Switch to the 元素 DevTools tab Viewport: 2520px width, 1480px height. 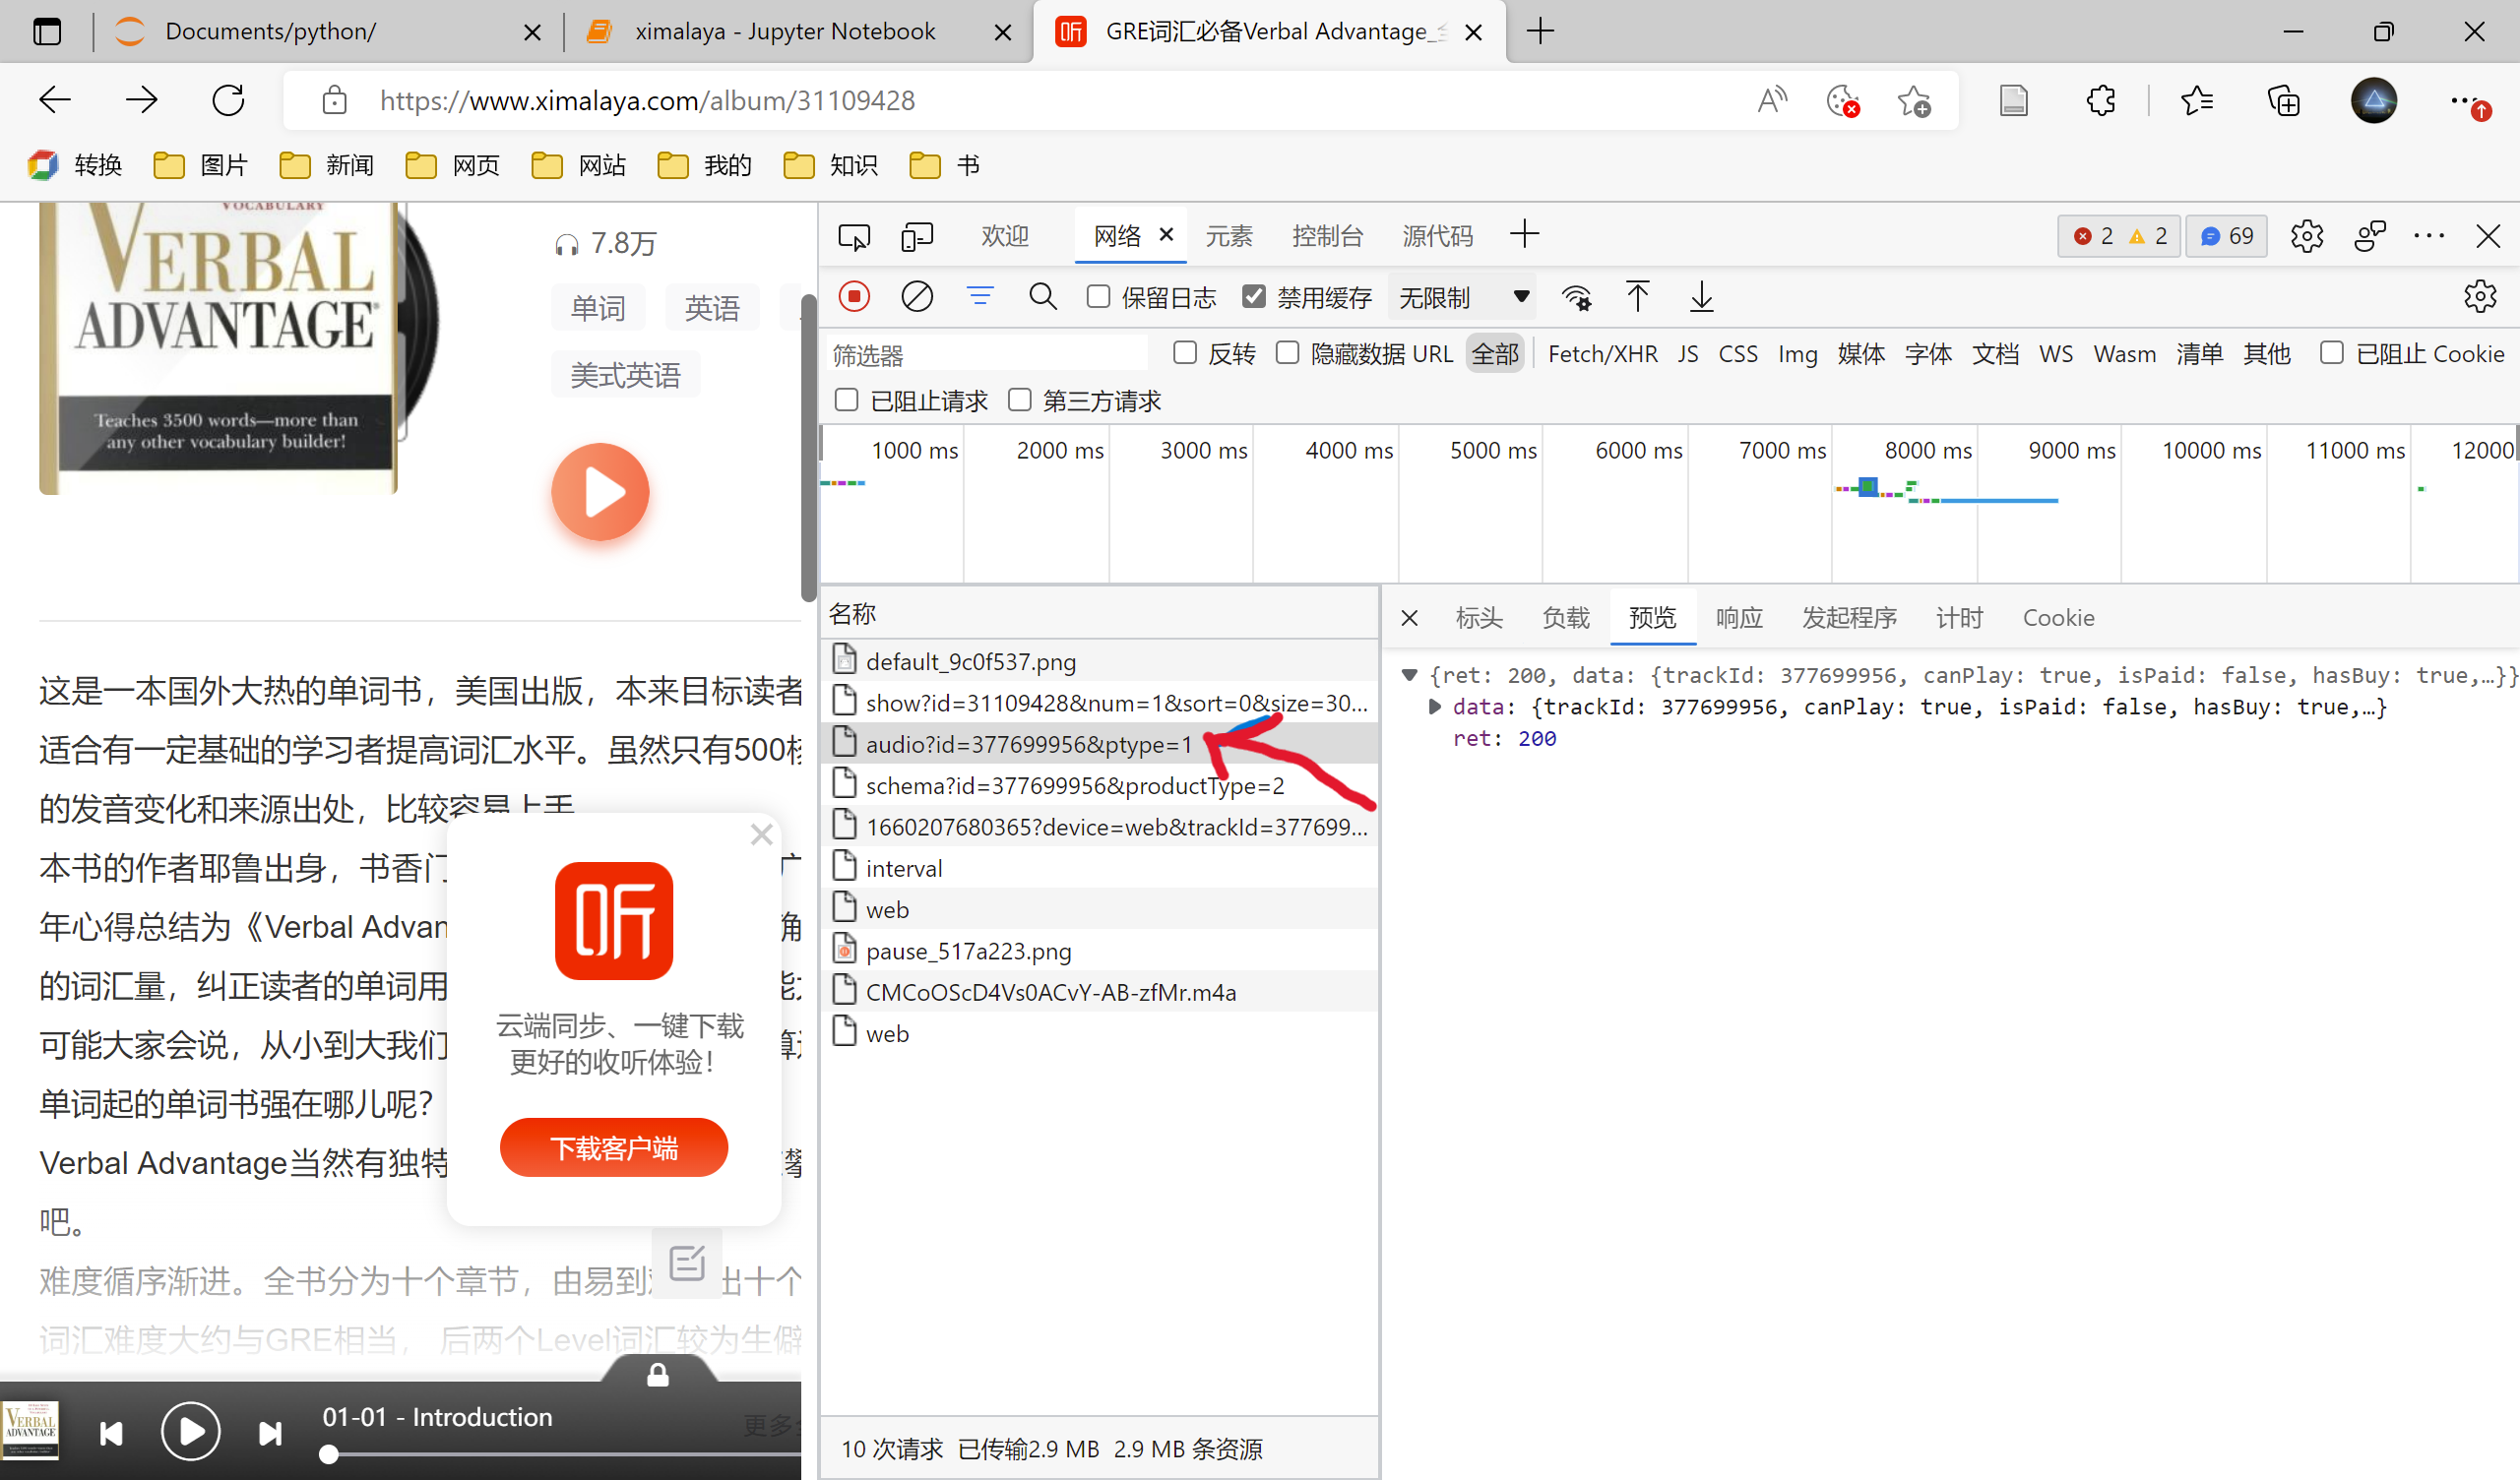(x=1228, y=236)
